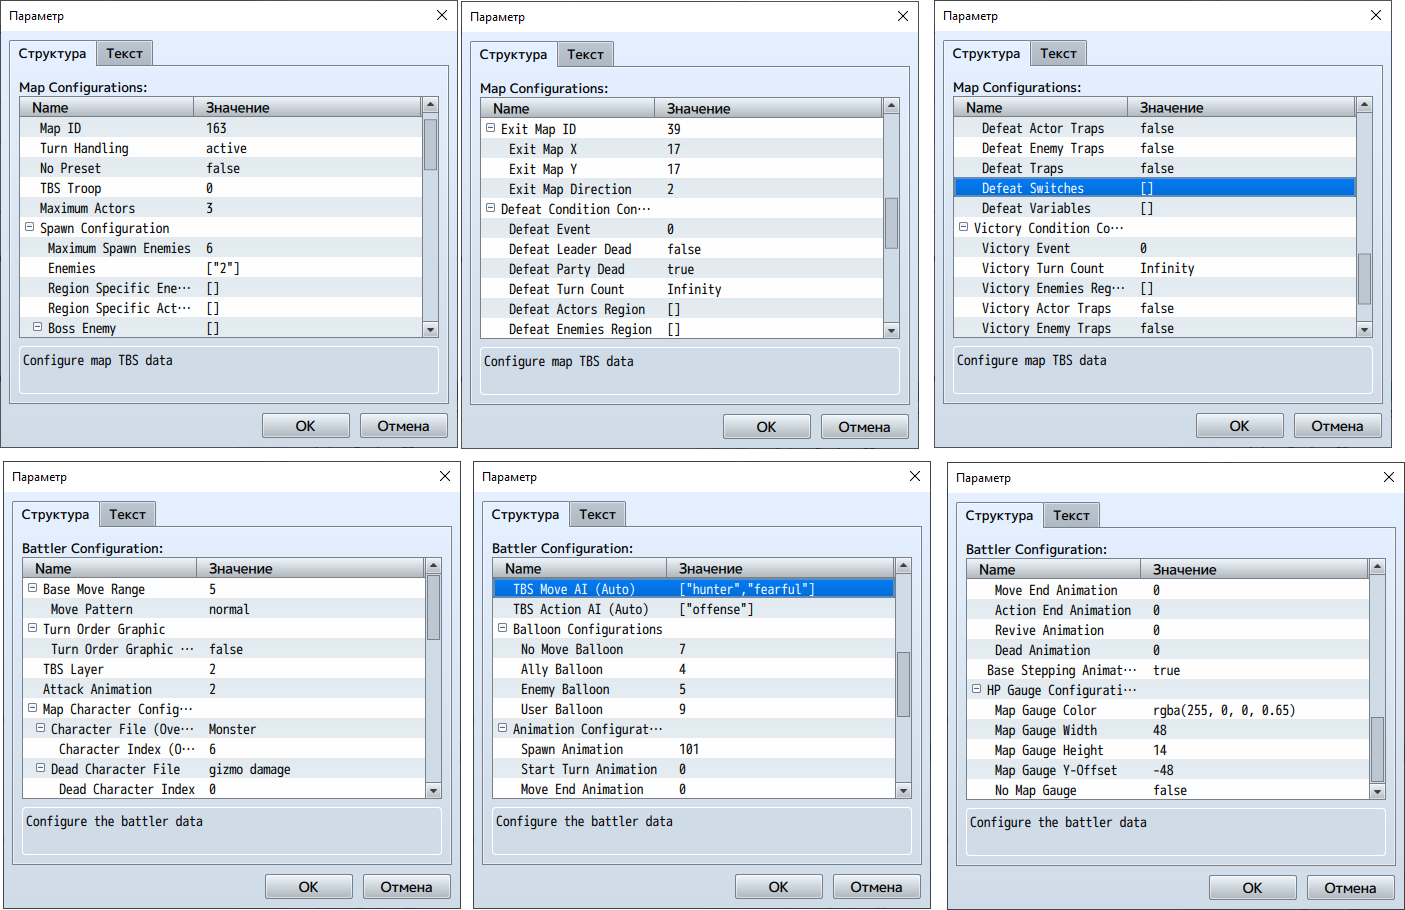
Task: Select the Map Gauge Y-Offset row
Action: [1168, 770]
